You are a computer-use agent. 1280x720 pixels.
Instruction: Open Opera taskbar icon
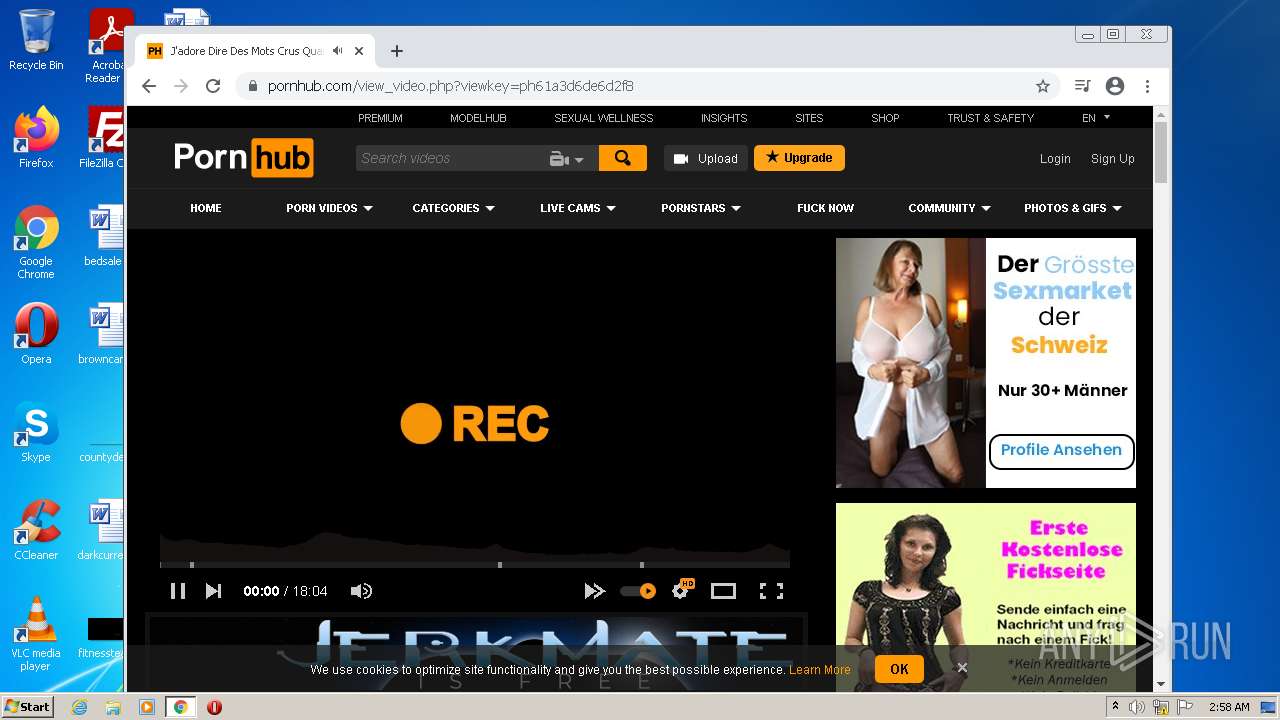point(214,707)
